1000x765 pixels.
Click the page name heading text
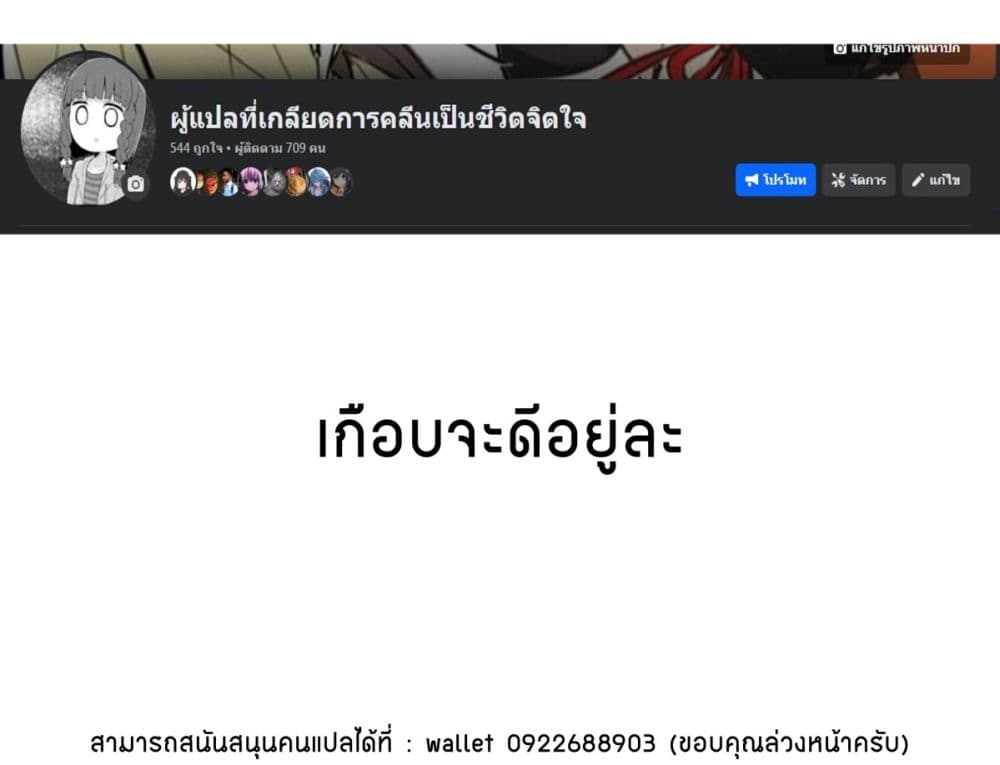(x=378, y=119)
